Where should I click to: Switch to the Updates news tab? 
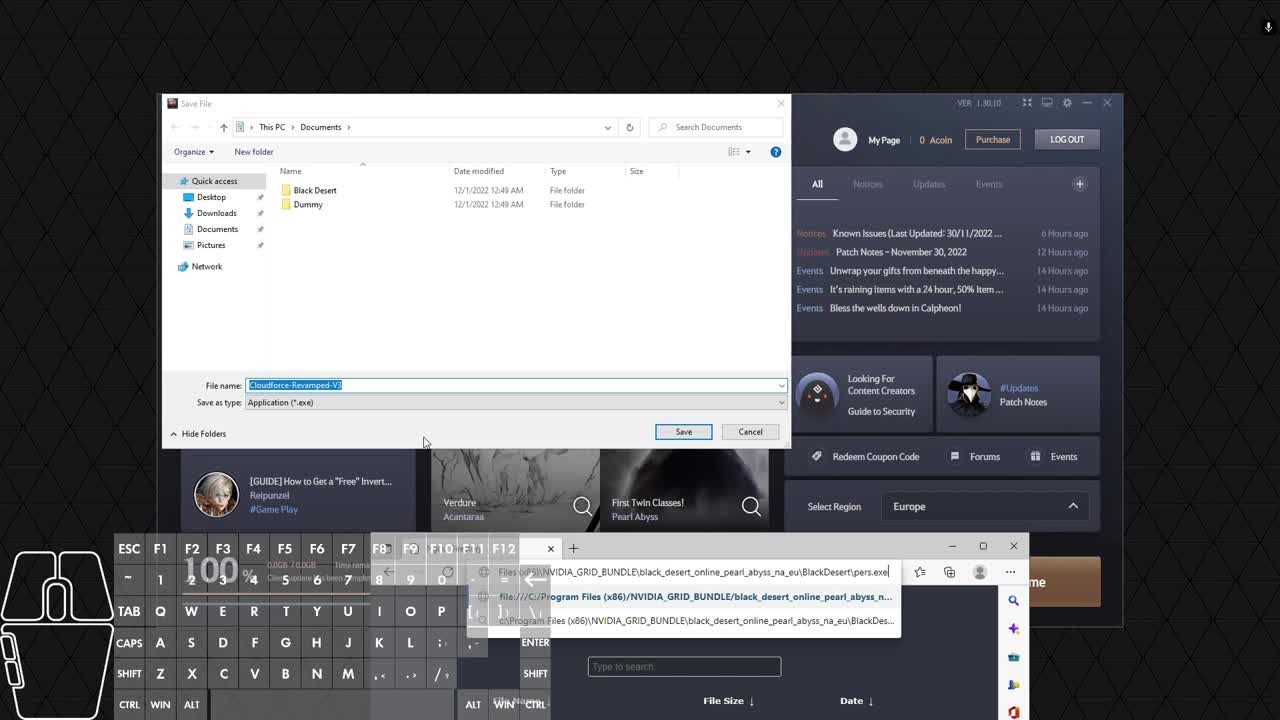click(928, 184)
